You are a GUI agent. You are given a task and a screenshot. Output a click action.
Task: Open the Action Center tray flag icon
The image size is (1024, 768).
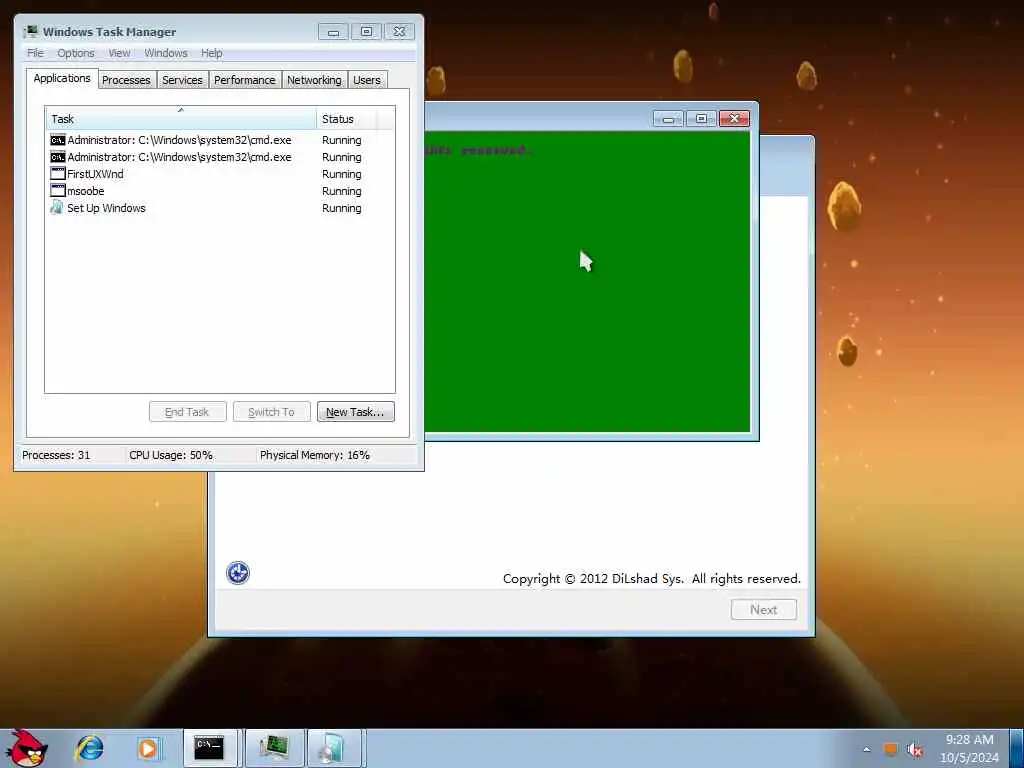pyautogui.click(x=891, y=749)
